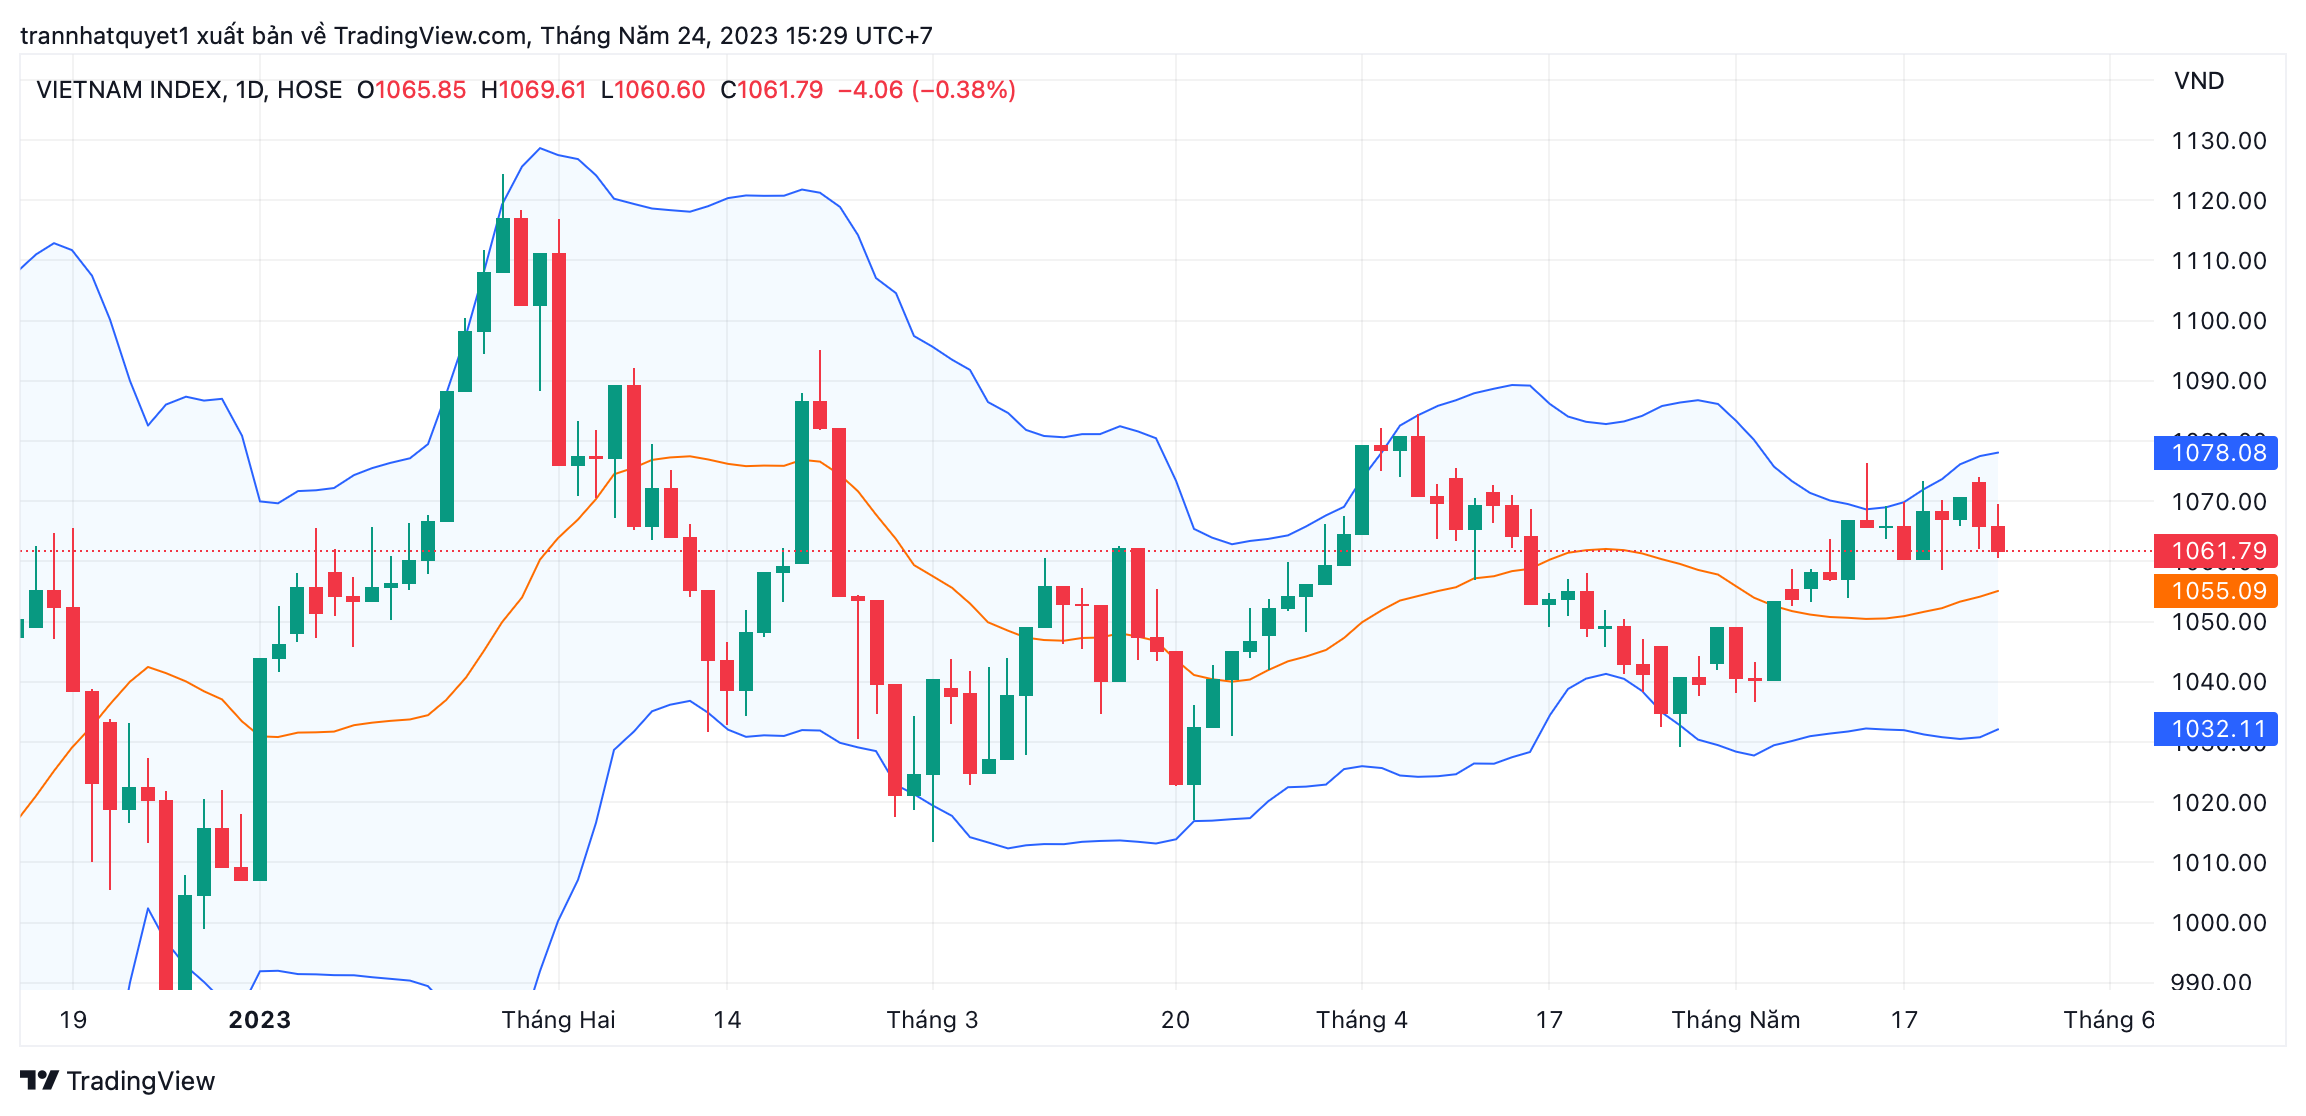Click the close value C1061.79
2306x1116 pixels.
[x=772, y=90]
